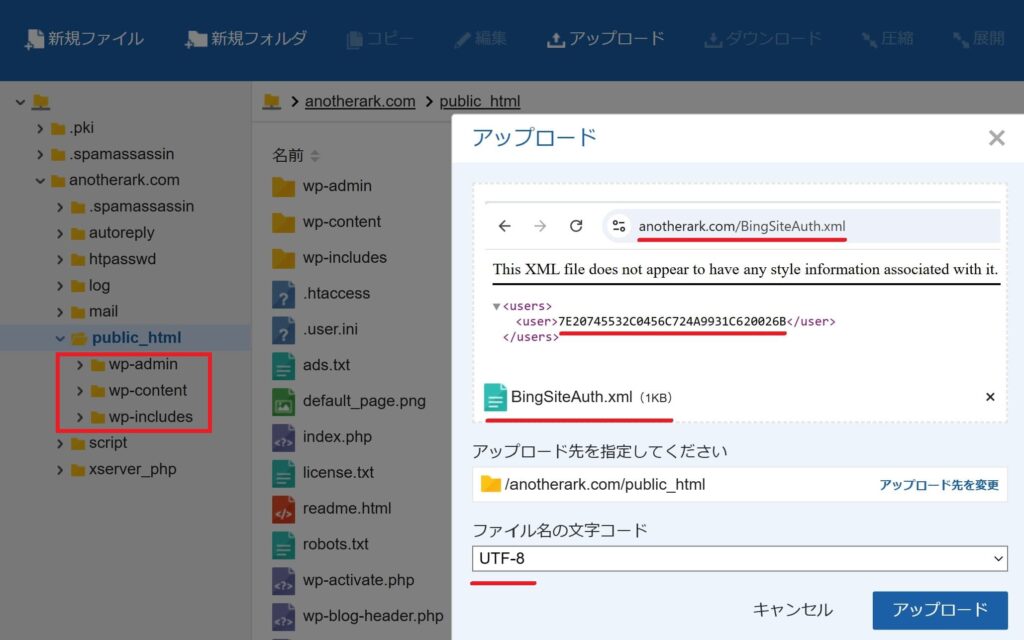Click the wp-includes folder icon in file list
This screenshot has height=640, width=1024.
click(283, 259)
